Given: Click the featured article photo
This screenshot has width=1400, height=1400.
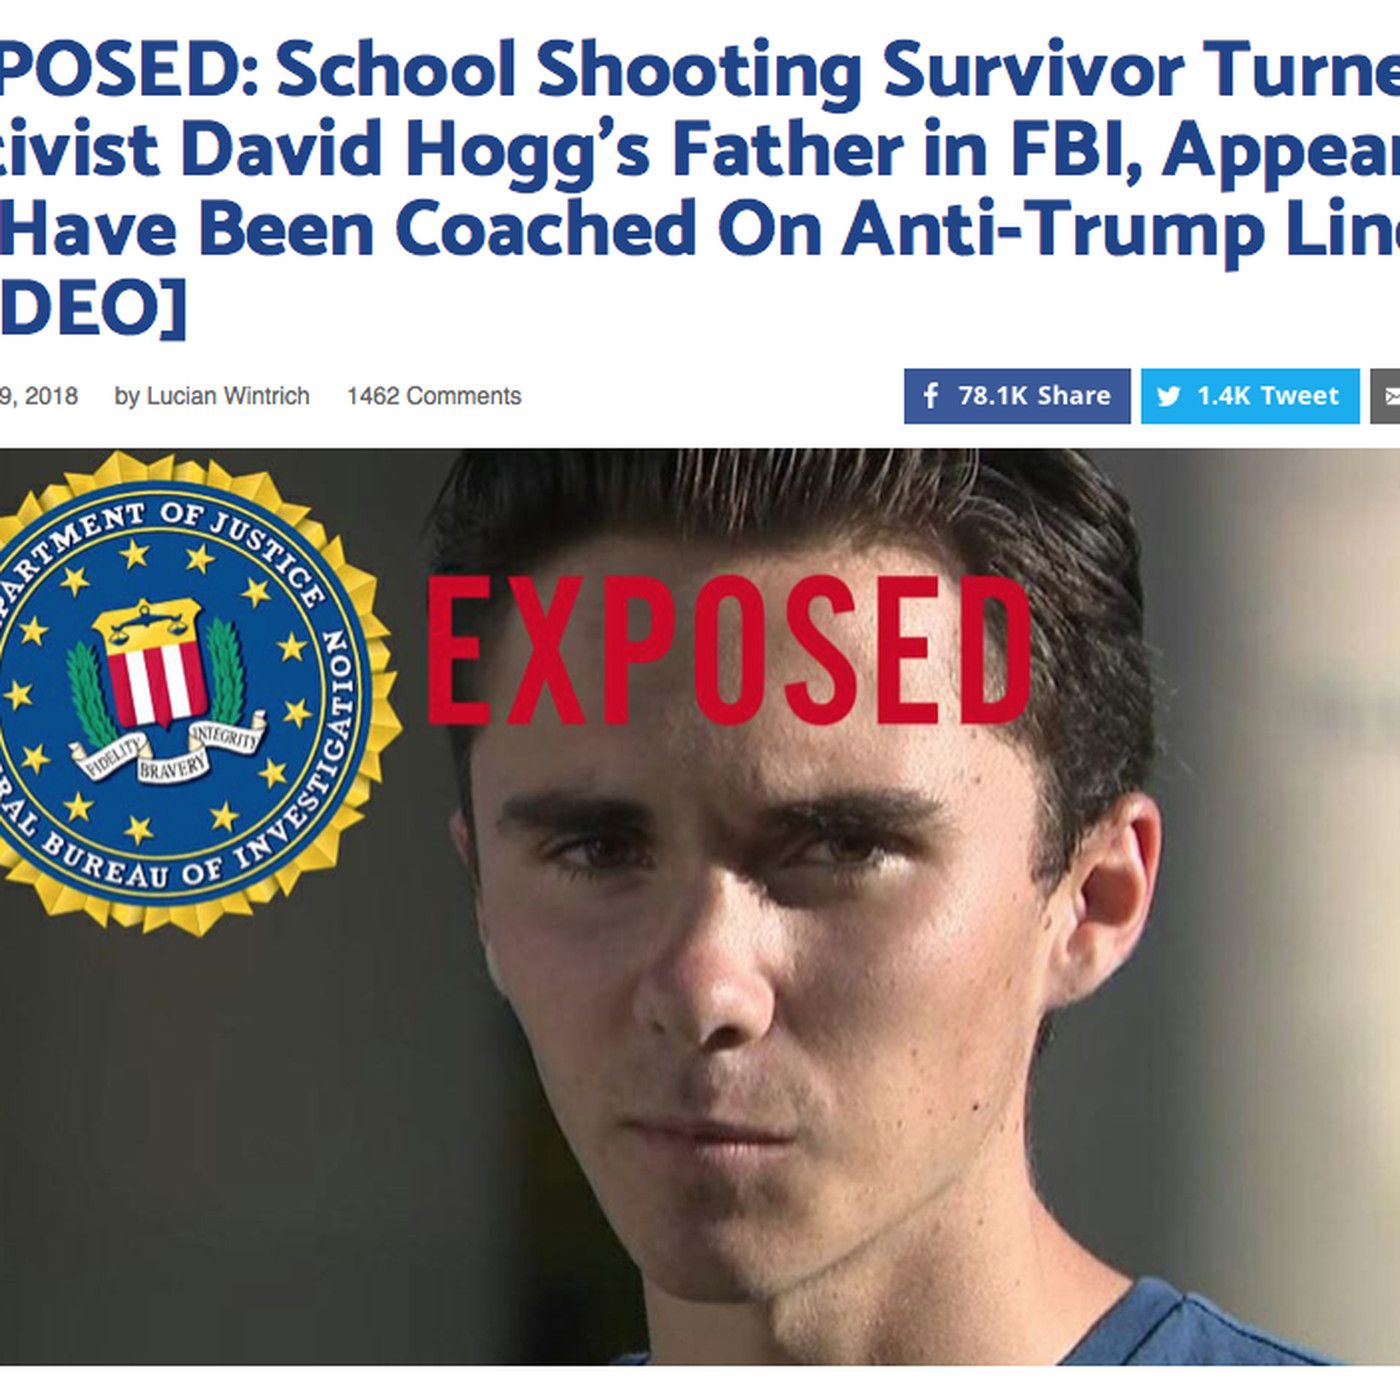Looking at the screenshot, I should pyautogui.click(x=700, y=907).
